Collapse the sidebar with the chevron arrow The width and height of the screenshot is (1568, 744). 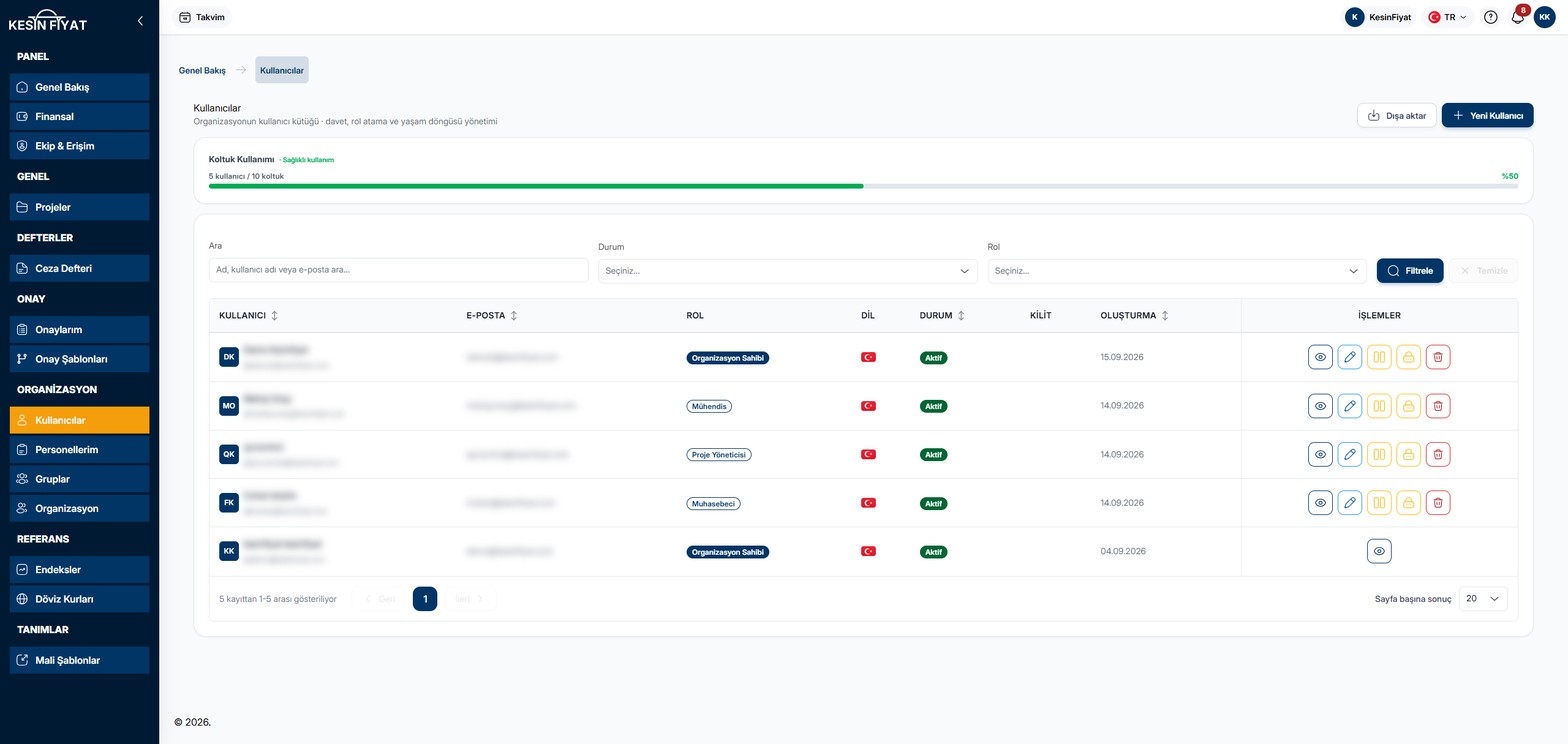140,20
